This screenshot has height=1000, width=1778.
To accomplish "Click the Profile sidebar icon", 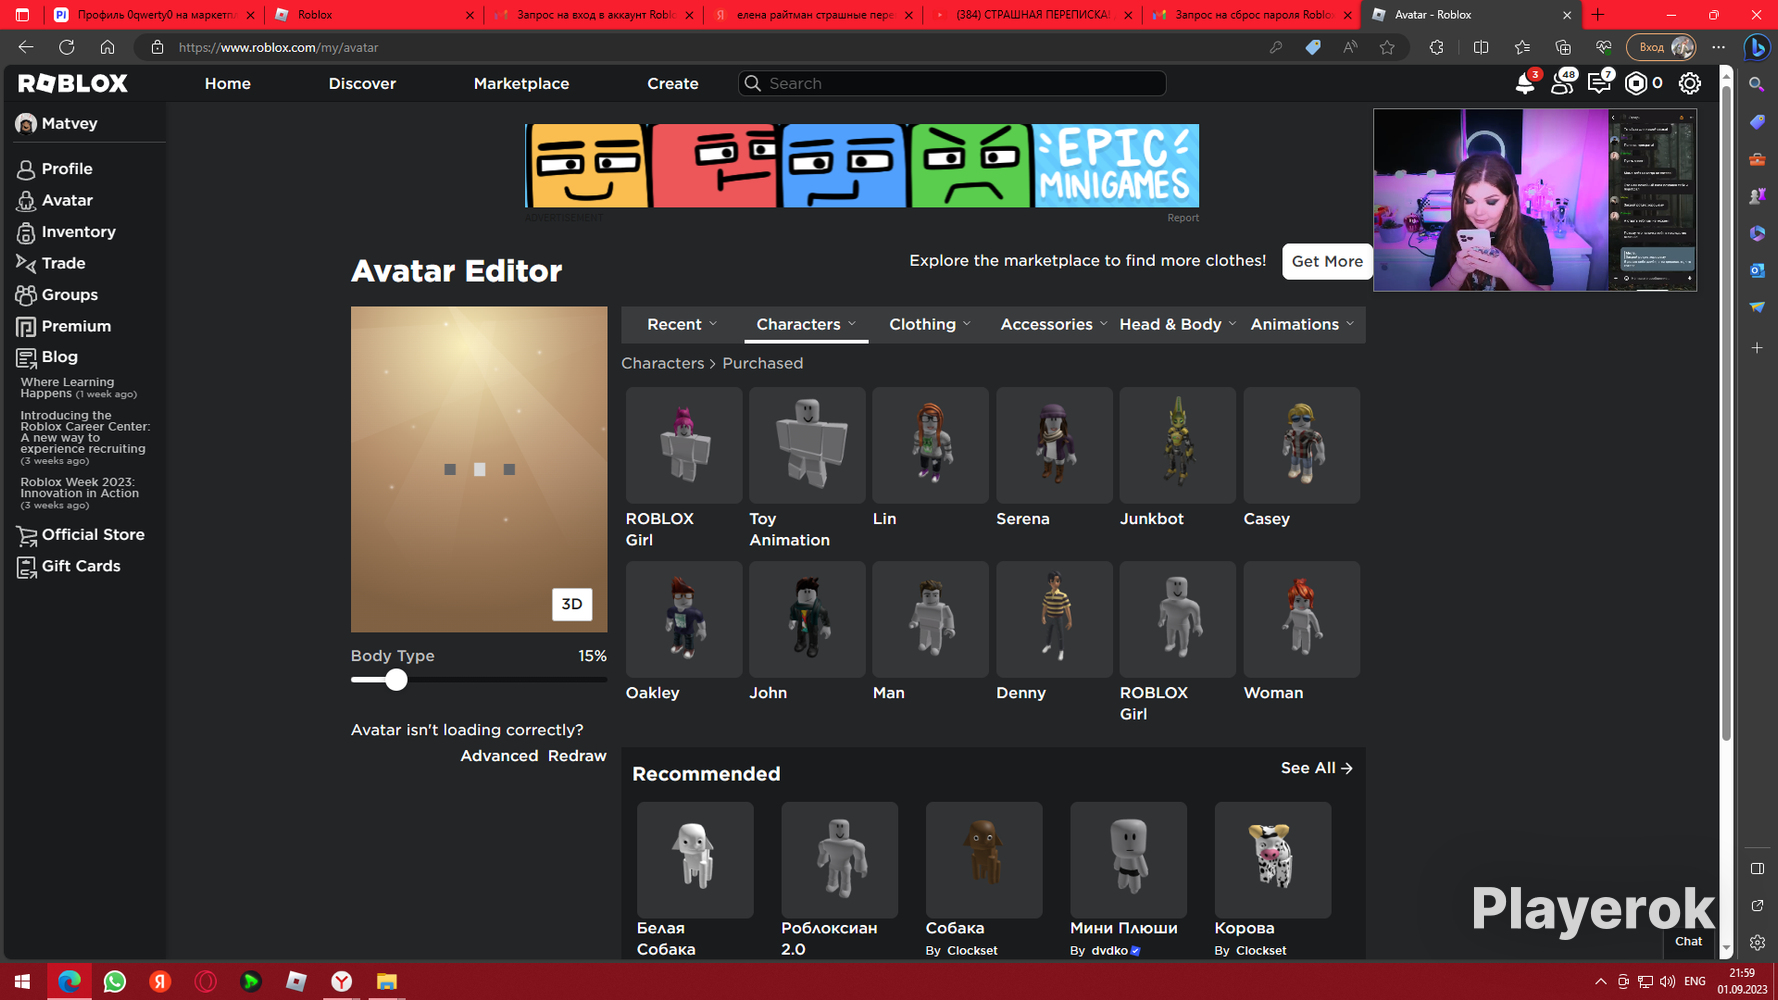I will pyautogui.click(x=26, y=170).
